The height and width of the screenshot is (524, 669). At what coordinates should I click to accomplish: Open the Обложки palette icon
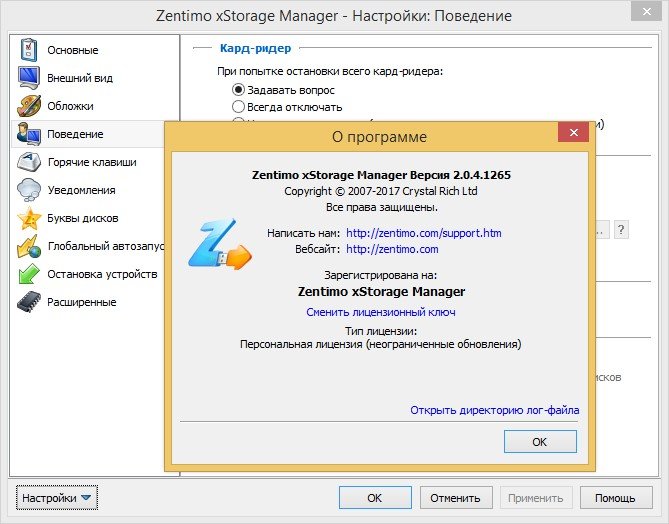[29, 106]
